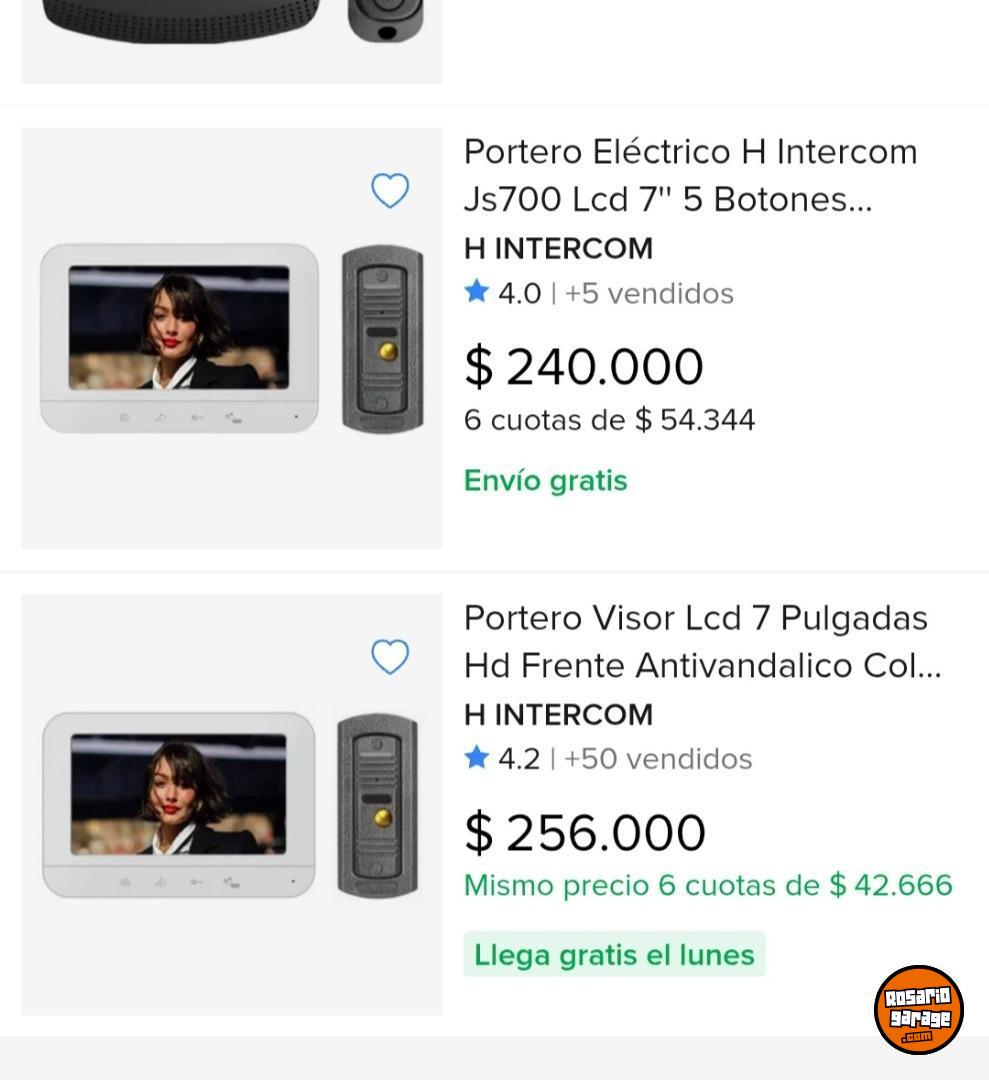
Task: Click H INTERCOM brand on first listing
Action: point(558,248)
